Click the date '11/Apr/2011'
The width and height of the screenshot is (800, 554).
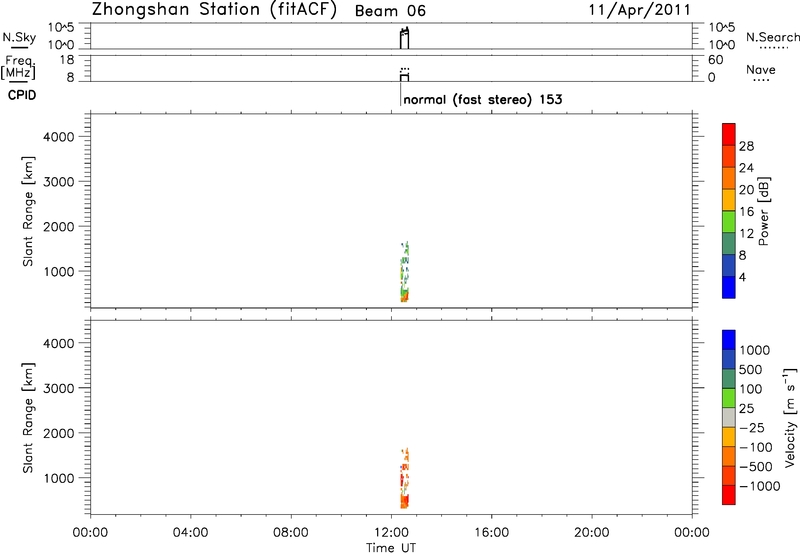pyautogui.click(x=640, y=10)
